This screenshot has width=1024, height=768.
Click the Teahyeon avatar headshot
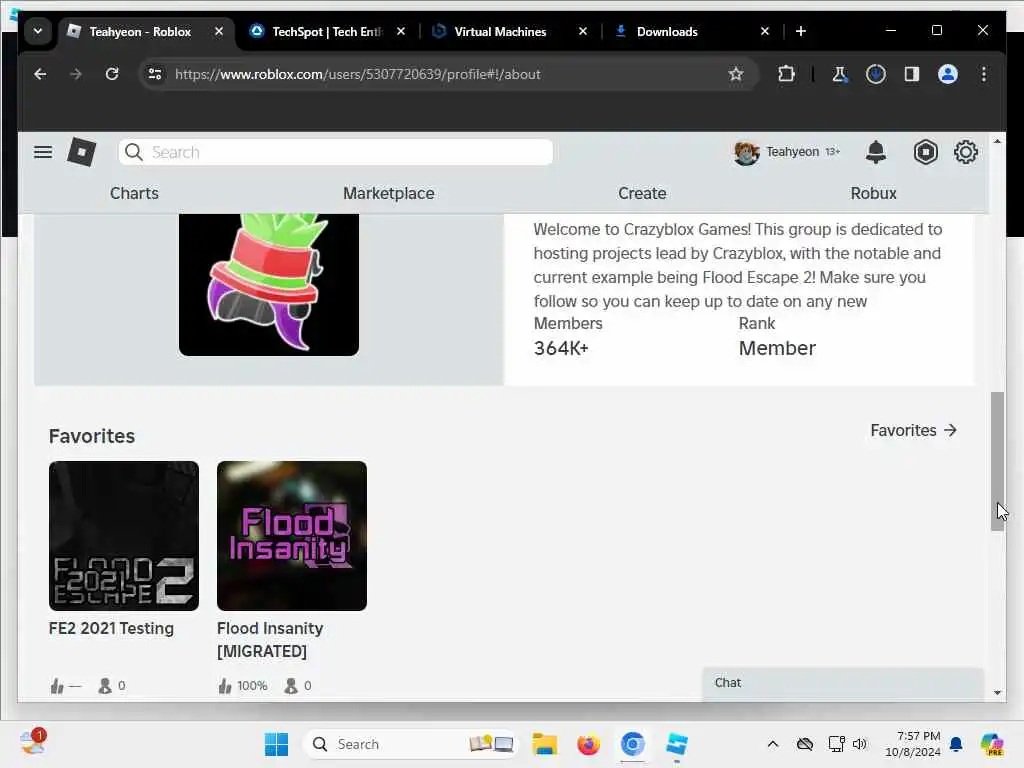(x=746, y=152)
